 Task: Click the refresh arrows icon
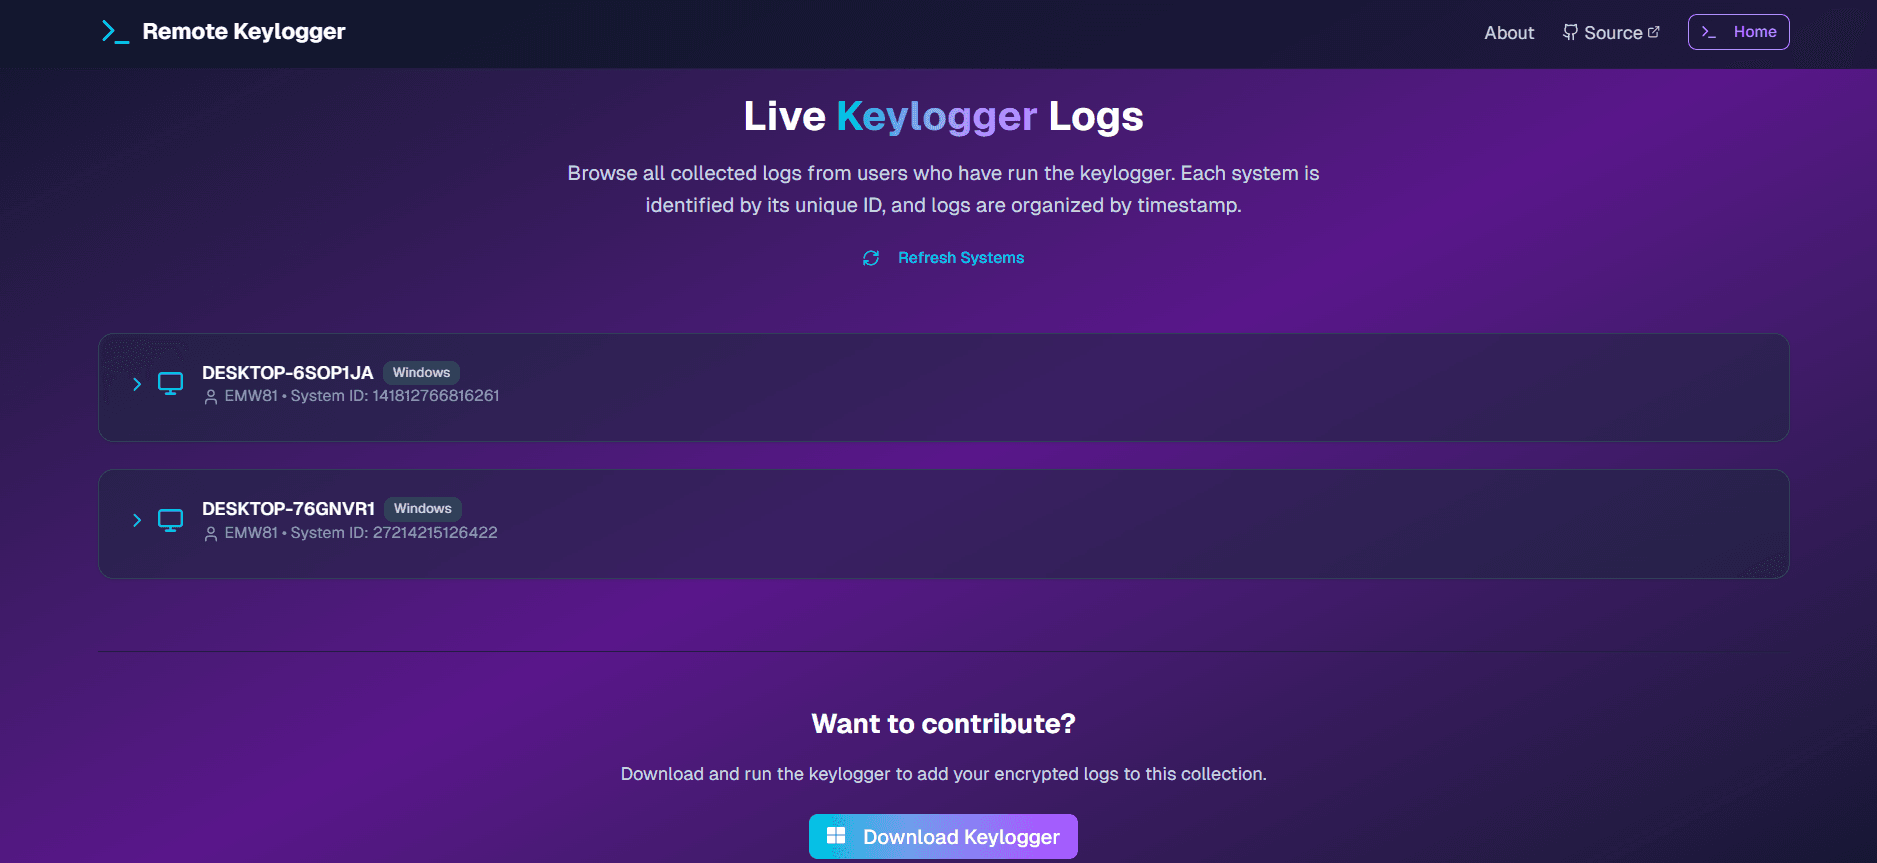tap(871, 258)
